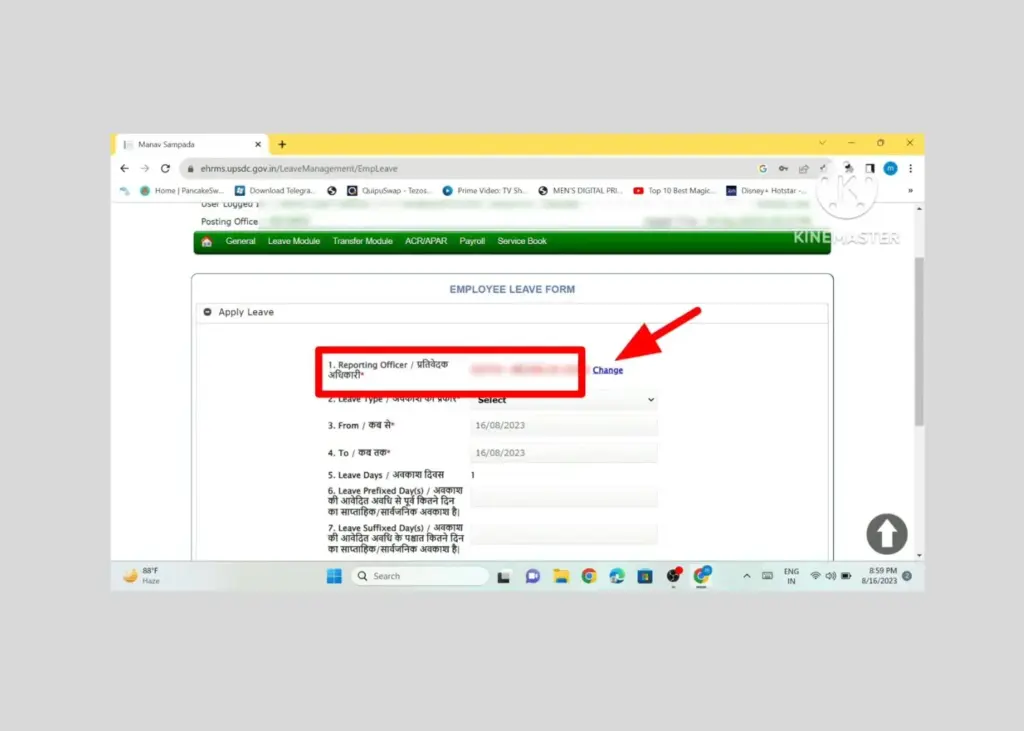Collapse the Apply Leave section
The image size is (1024, 731).
coord(207,312)
